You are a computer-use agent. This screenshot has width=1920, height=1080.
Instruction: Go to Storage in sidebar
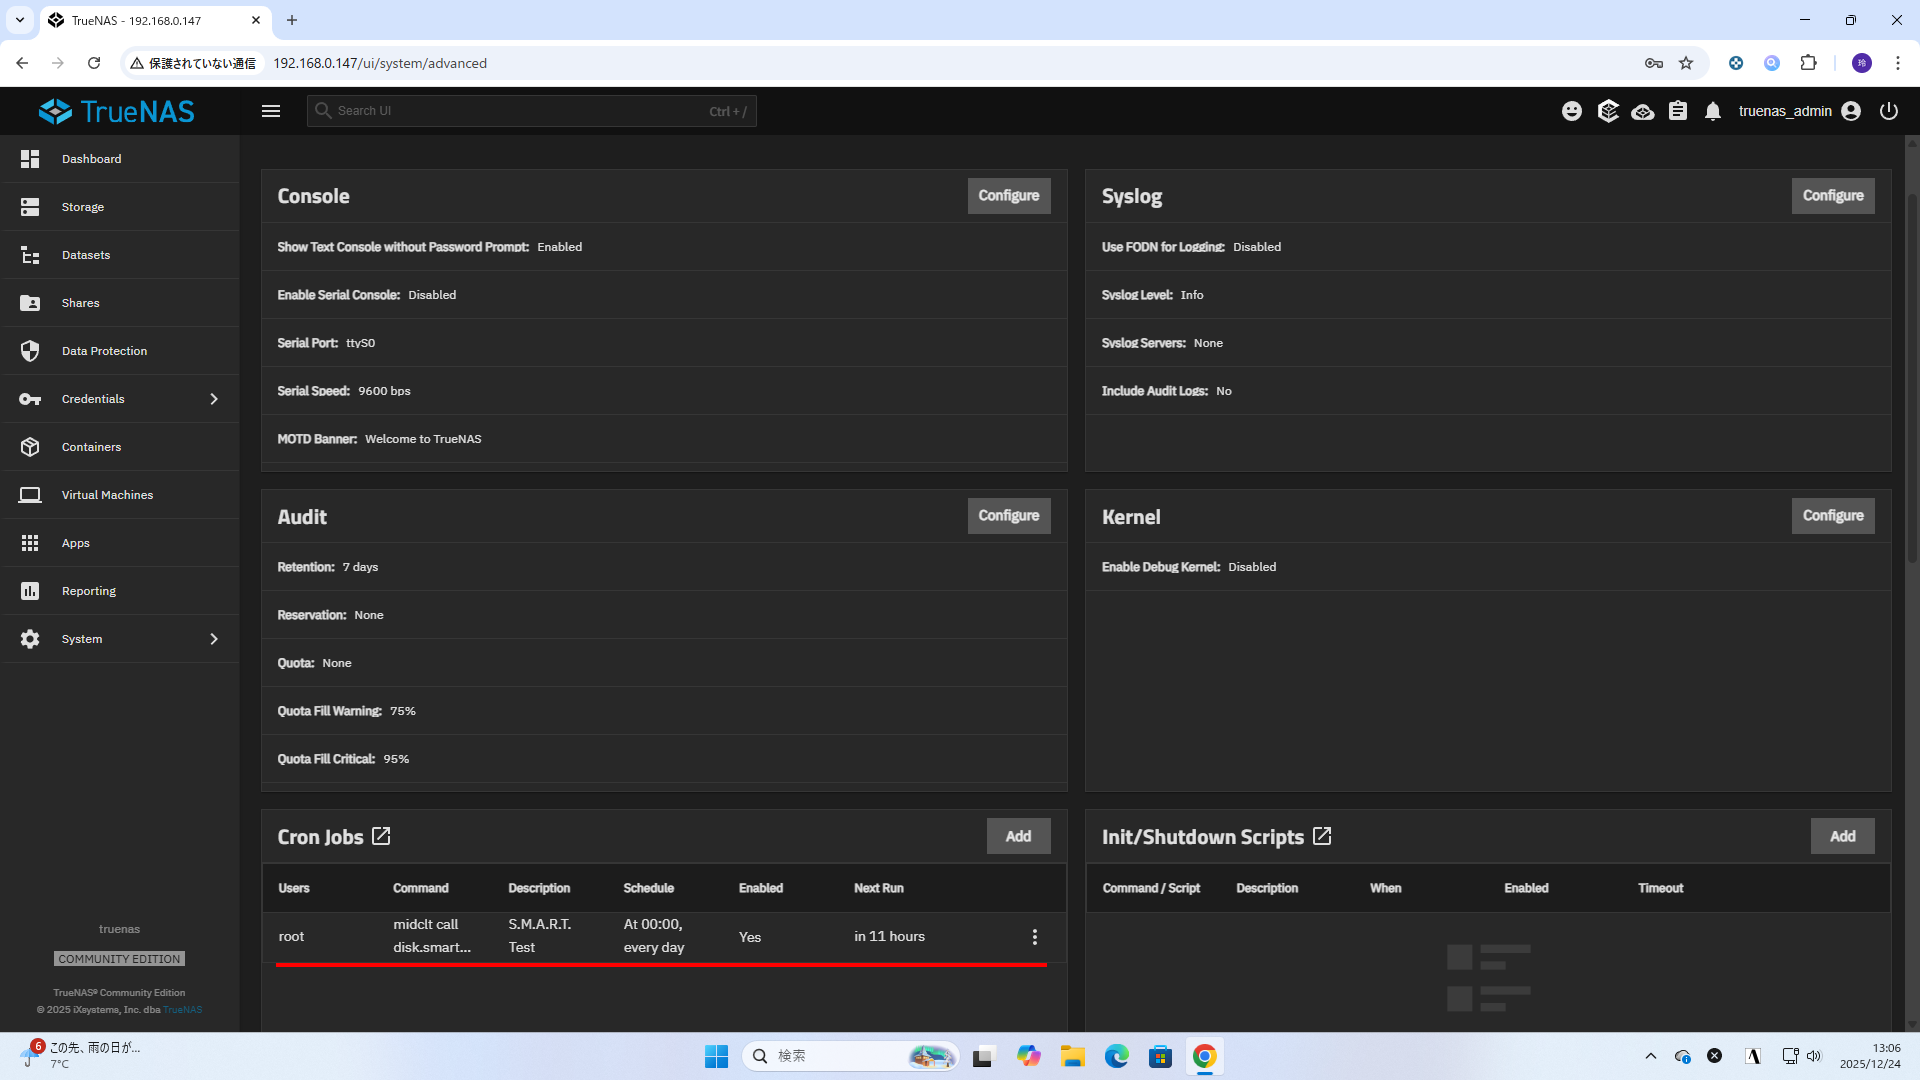click(x=83, y=207)
